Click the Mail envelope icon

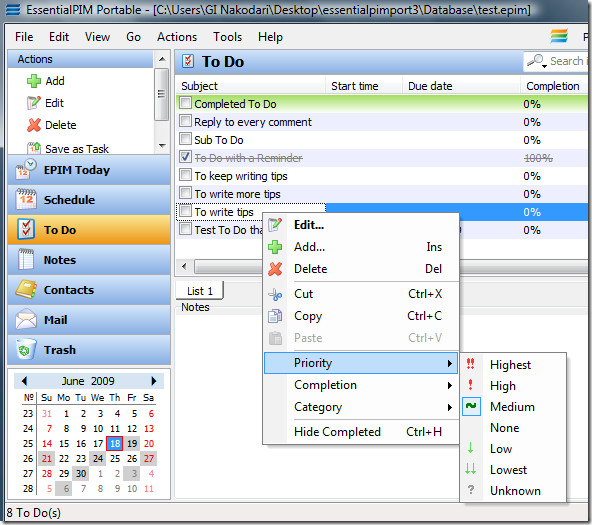26,319
